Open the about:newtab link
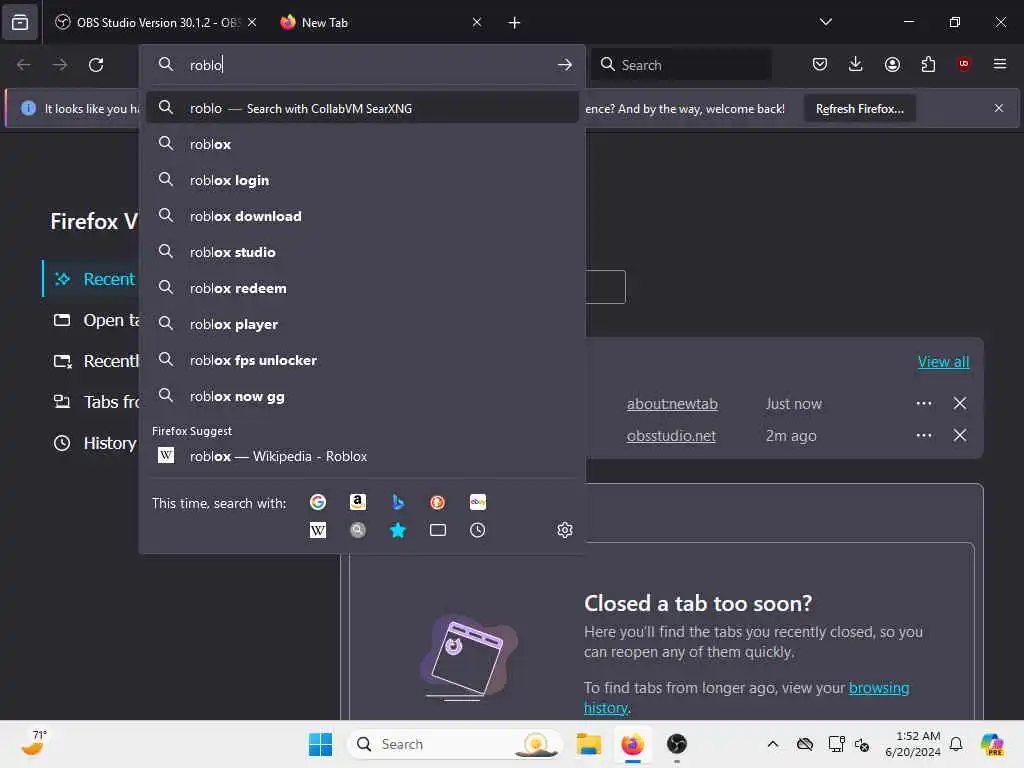1024x768 pixels. [x=672, y=404]
